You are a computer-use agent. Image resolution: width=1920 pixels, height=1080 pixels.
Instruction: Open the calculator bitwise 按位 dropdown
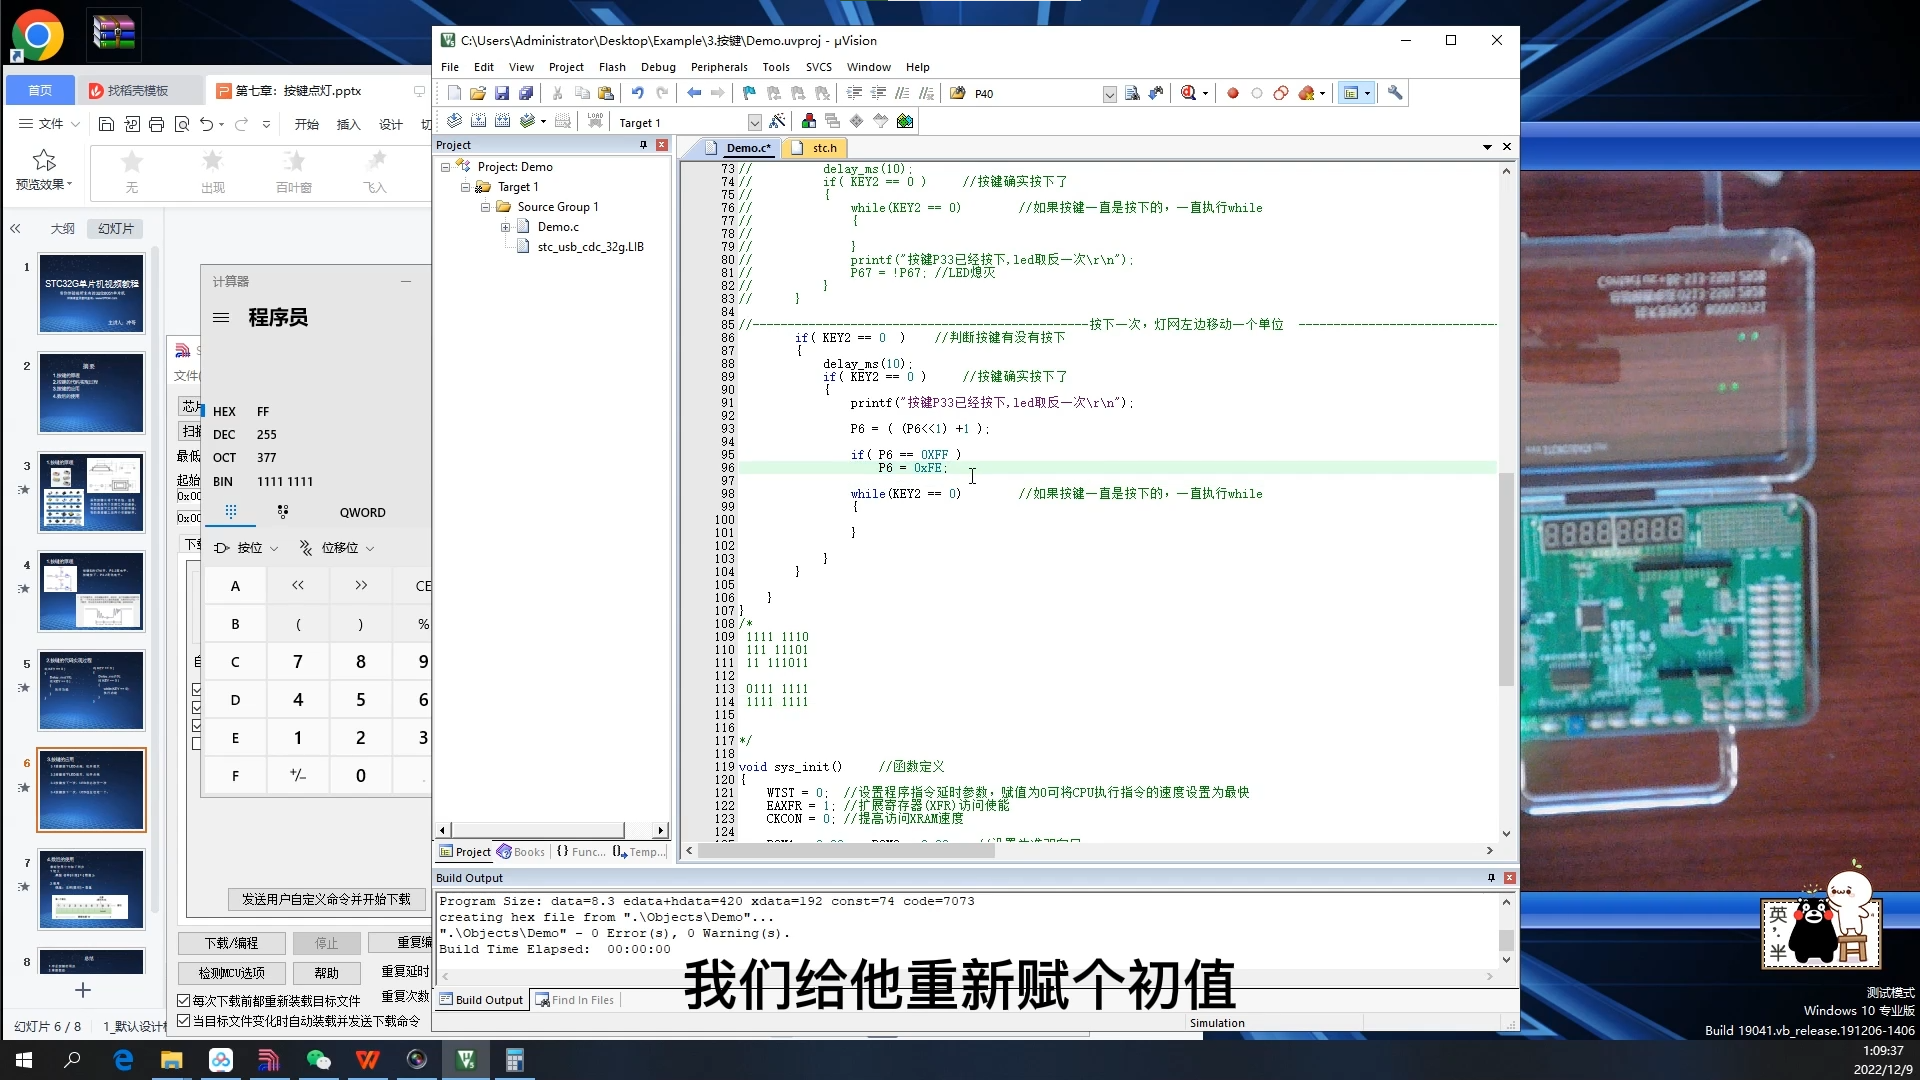(x=247, y=548)
